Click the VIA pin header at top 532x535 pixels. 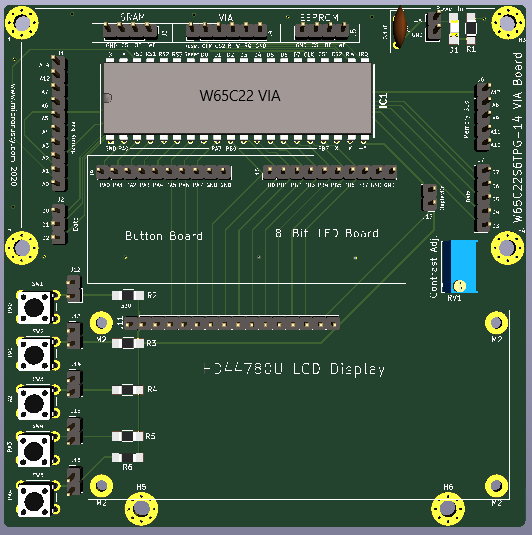(x=227, y=31)
